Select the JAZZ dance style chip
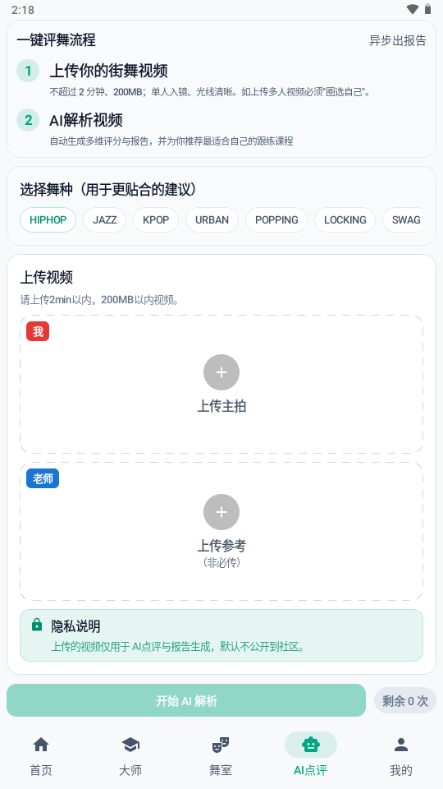 click(x=105, y=220)
